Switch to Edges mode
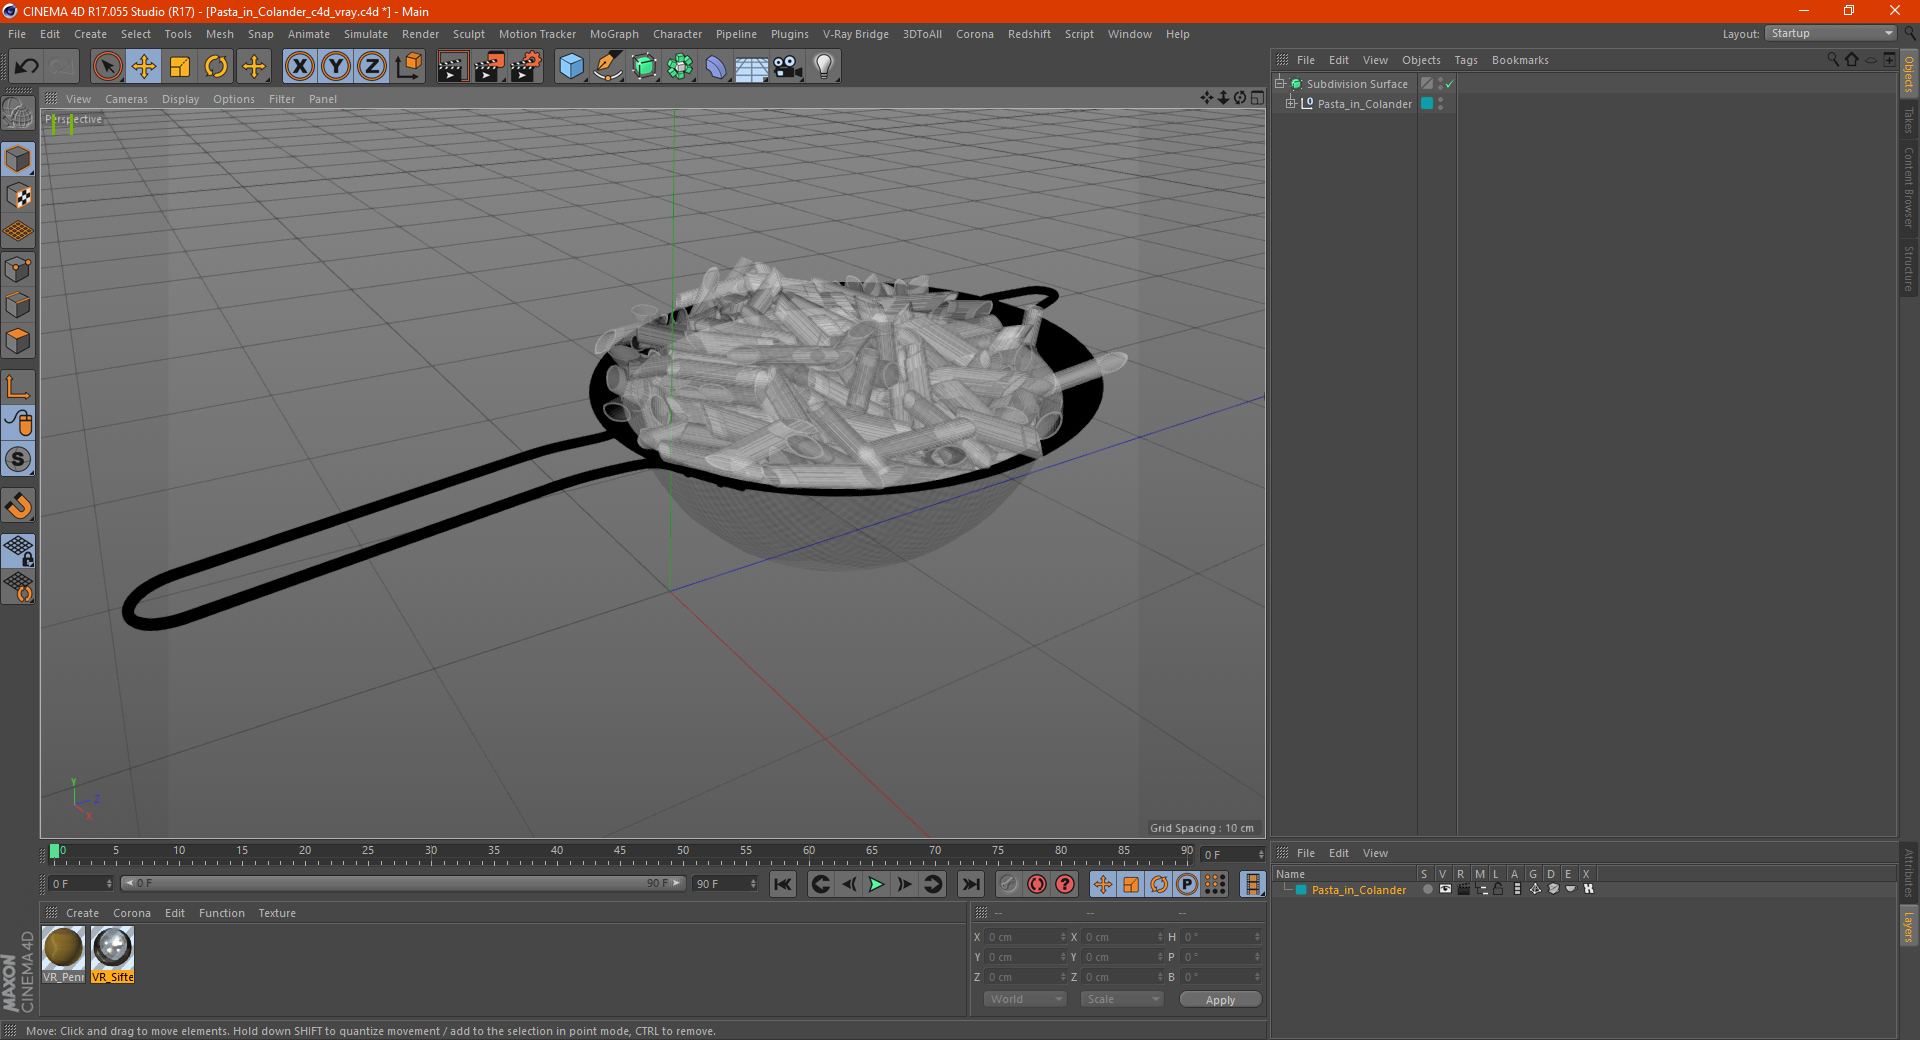 (x=18, y=305)
